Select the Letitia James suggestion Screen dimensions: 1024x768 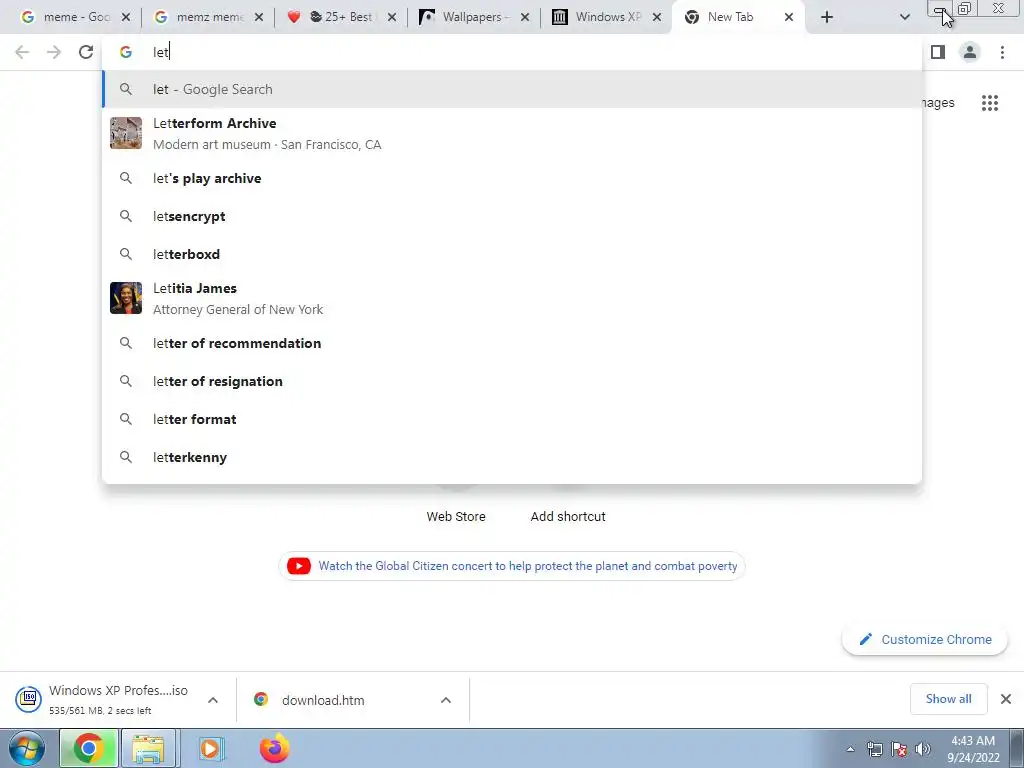pyautogui.click(x=512, y=298)
